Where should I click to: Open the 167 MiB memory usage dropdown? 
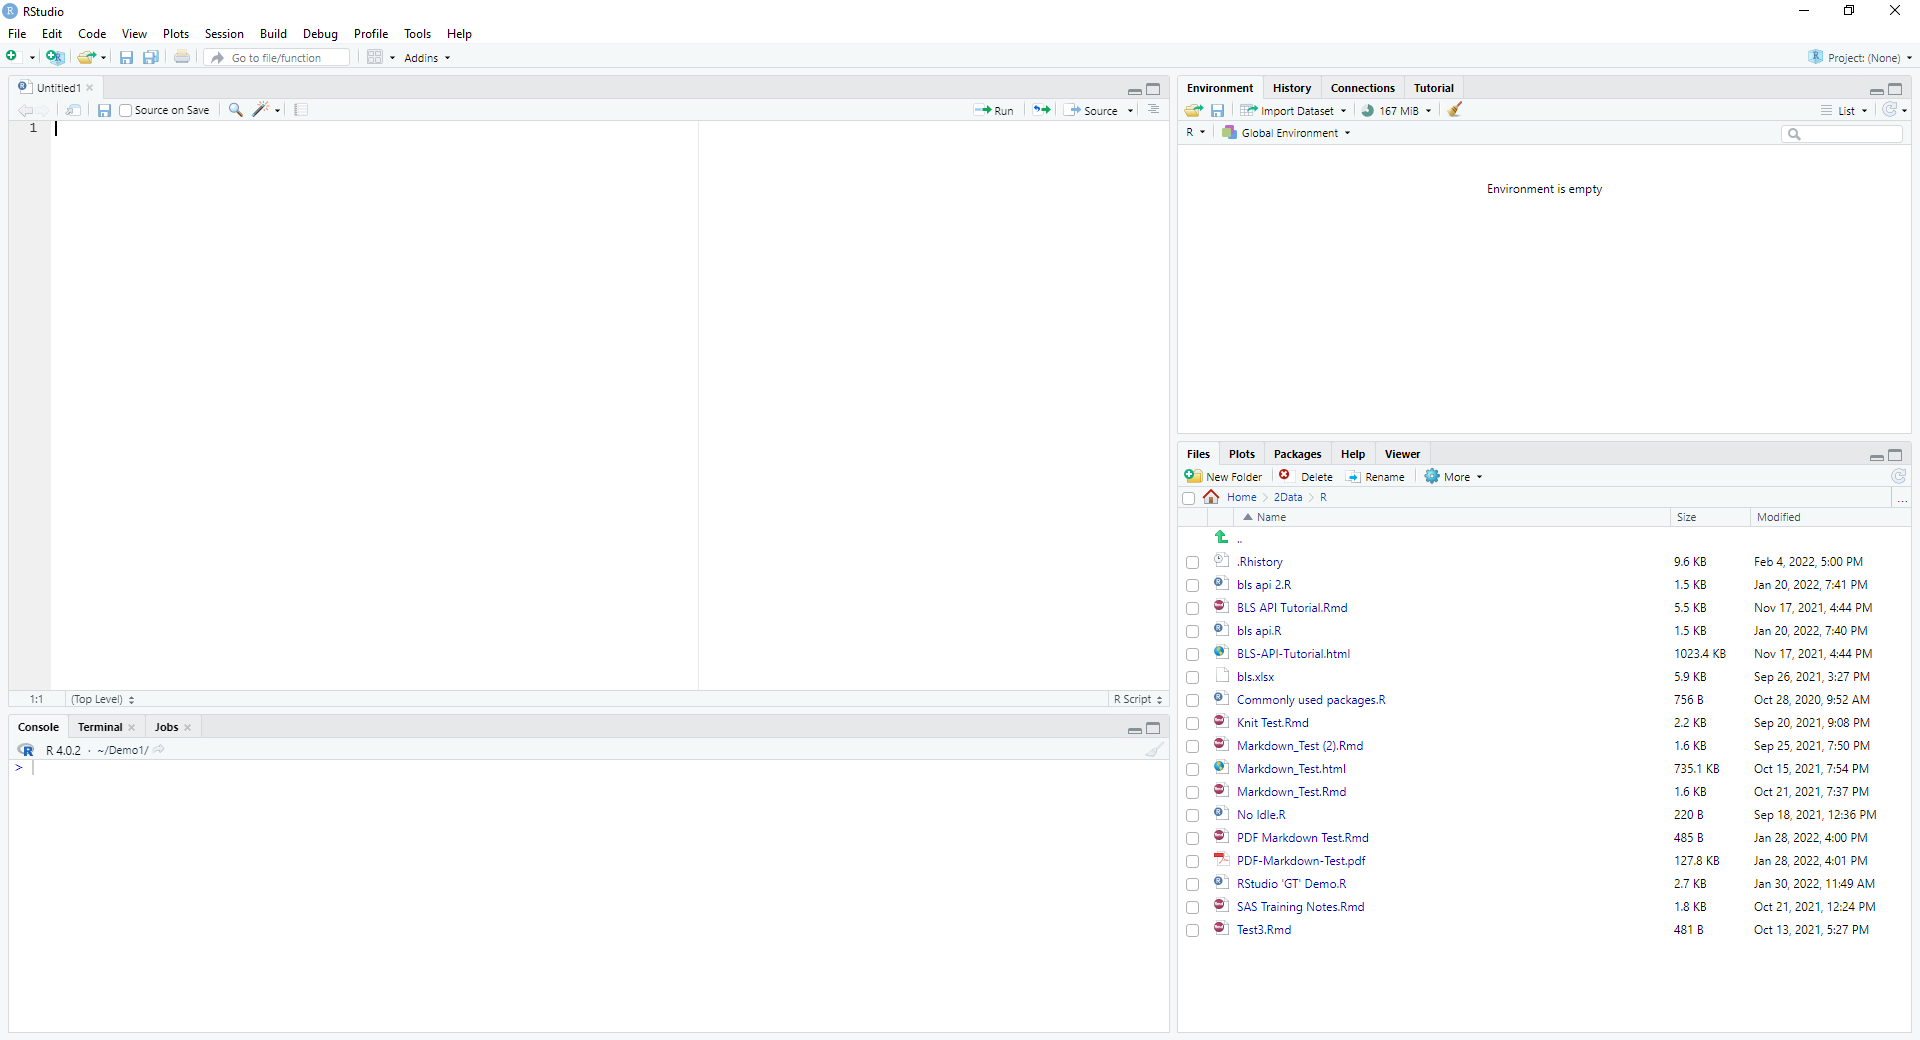coord(1397,111)
